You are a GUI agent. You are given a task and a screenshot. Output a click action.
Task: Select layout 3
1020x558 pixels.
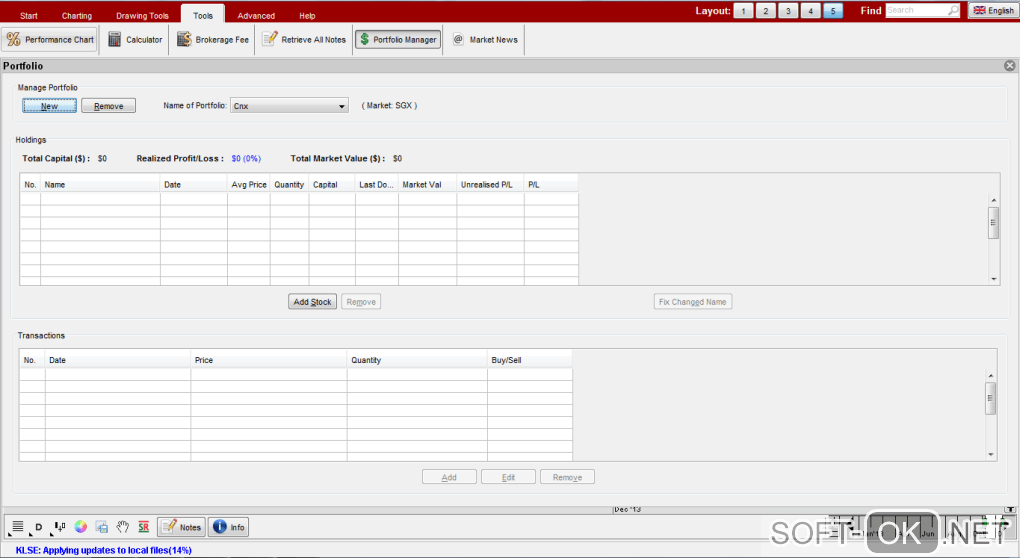pyautogui.click(x=788, y=11)
